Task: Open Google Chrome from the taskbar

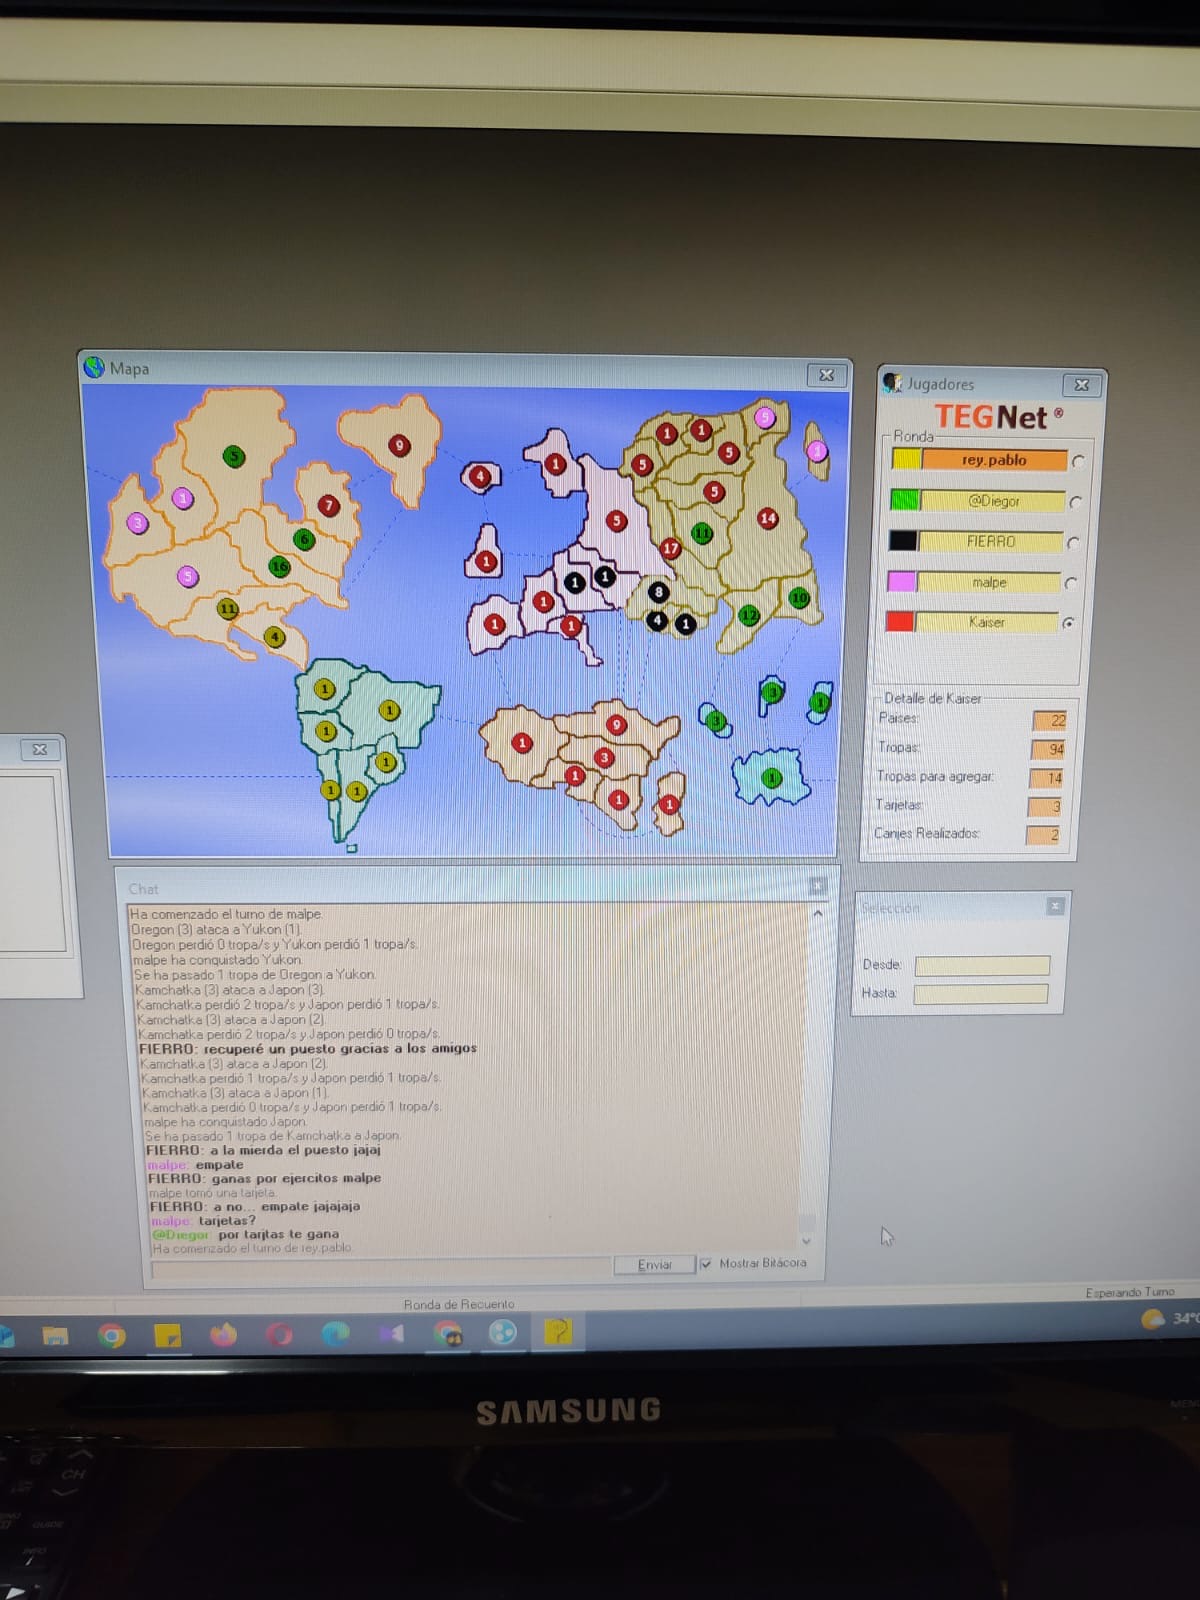Action: coord(112,1335)
